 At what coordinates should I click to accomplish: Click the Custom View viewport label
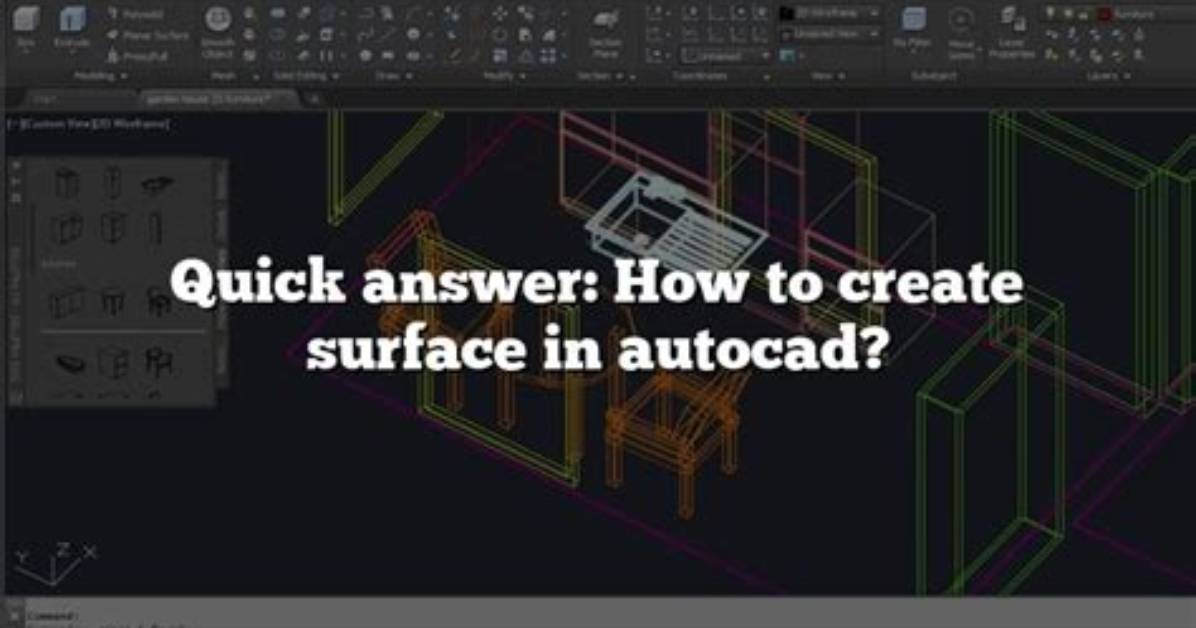tap(54, 124)
